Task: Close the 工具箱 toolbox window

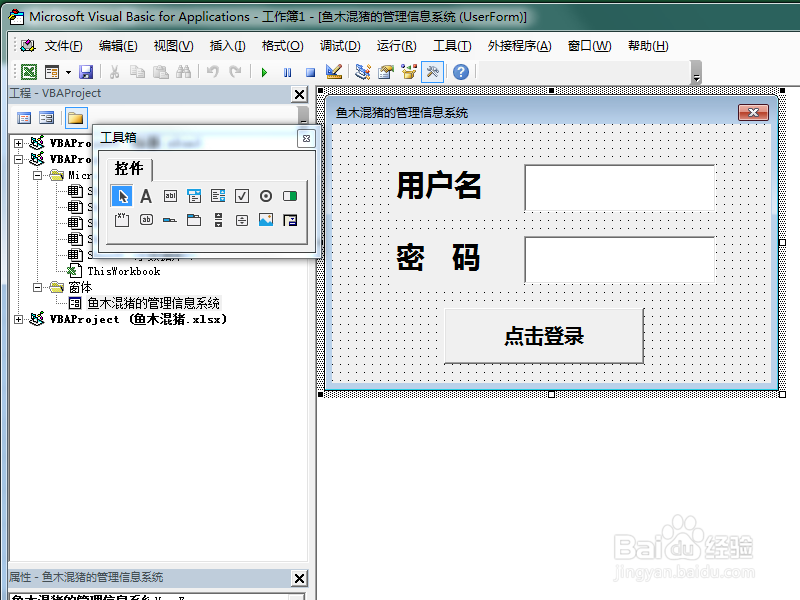Action: [x=306, y=138]
